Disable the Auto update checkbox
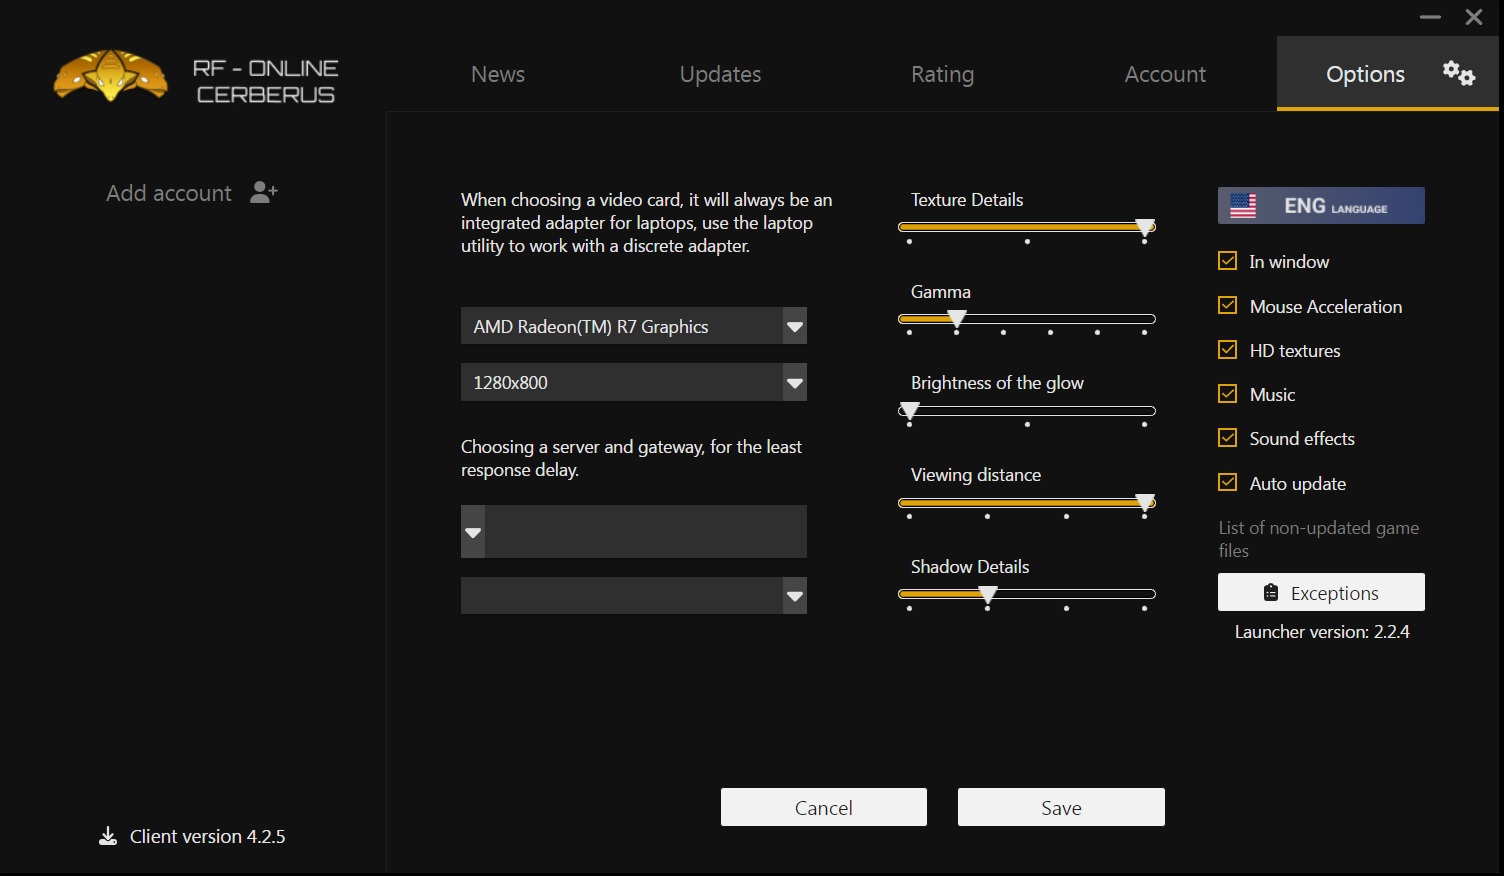 [x=1228, y=483]
